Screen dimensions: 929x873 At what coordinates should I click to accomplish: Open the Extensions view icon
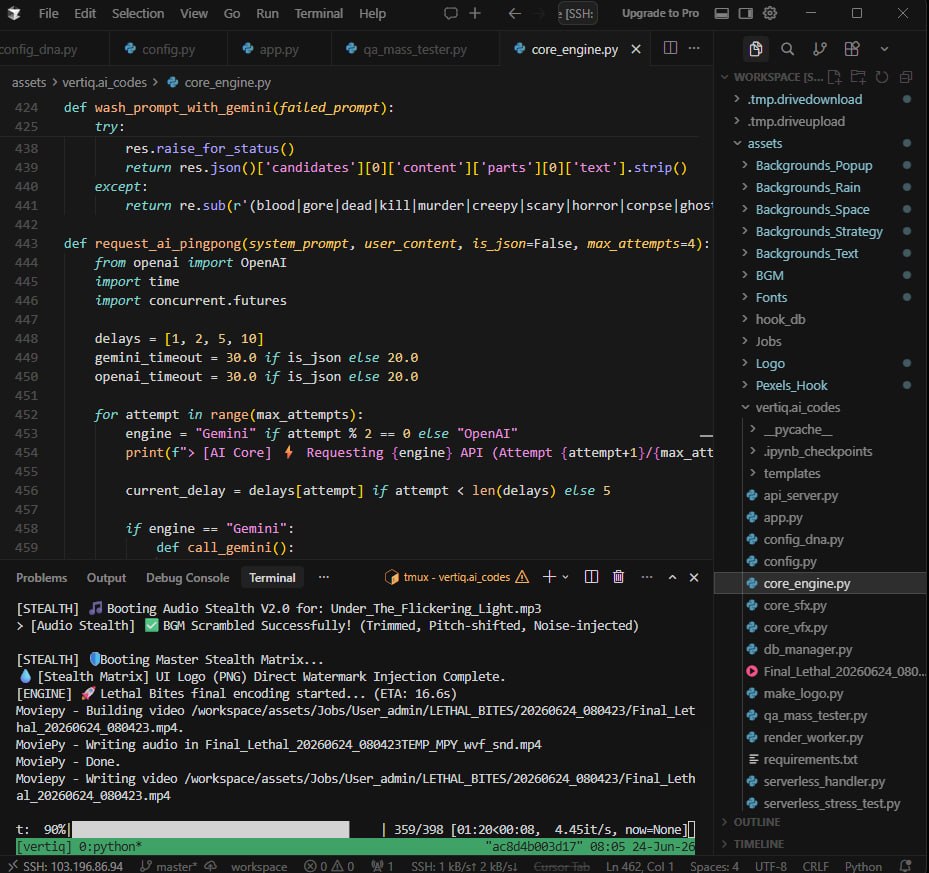[852, 49]
